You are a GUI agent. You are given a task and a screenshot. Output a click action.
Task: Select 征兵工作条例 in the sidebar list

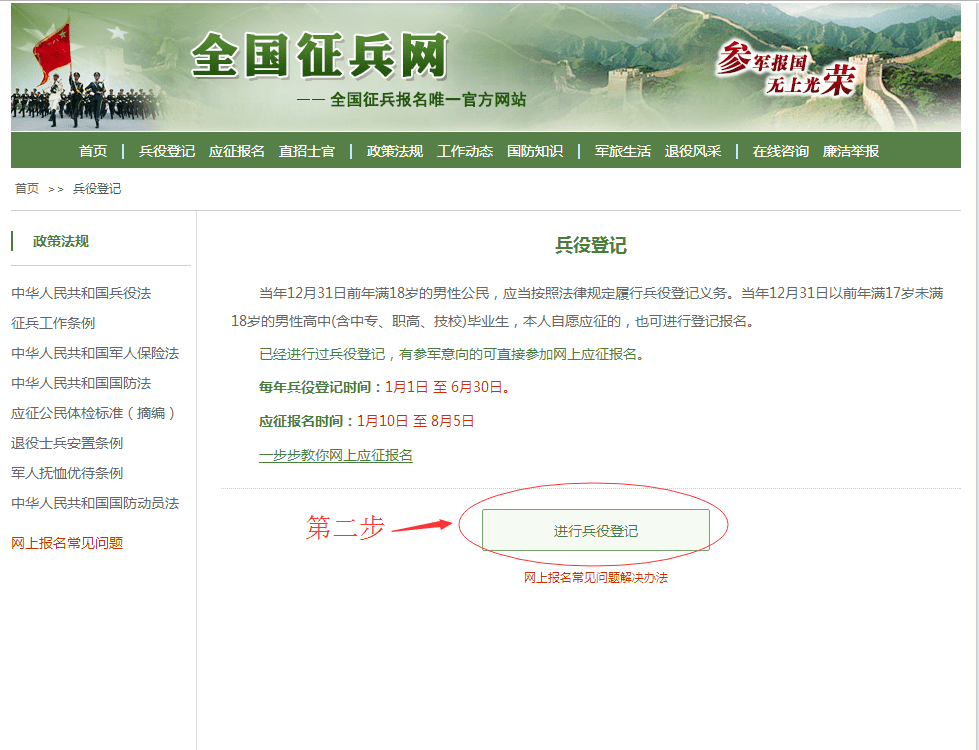(x=53, y=323)
